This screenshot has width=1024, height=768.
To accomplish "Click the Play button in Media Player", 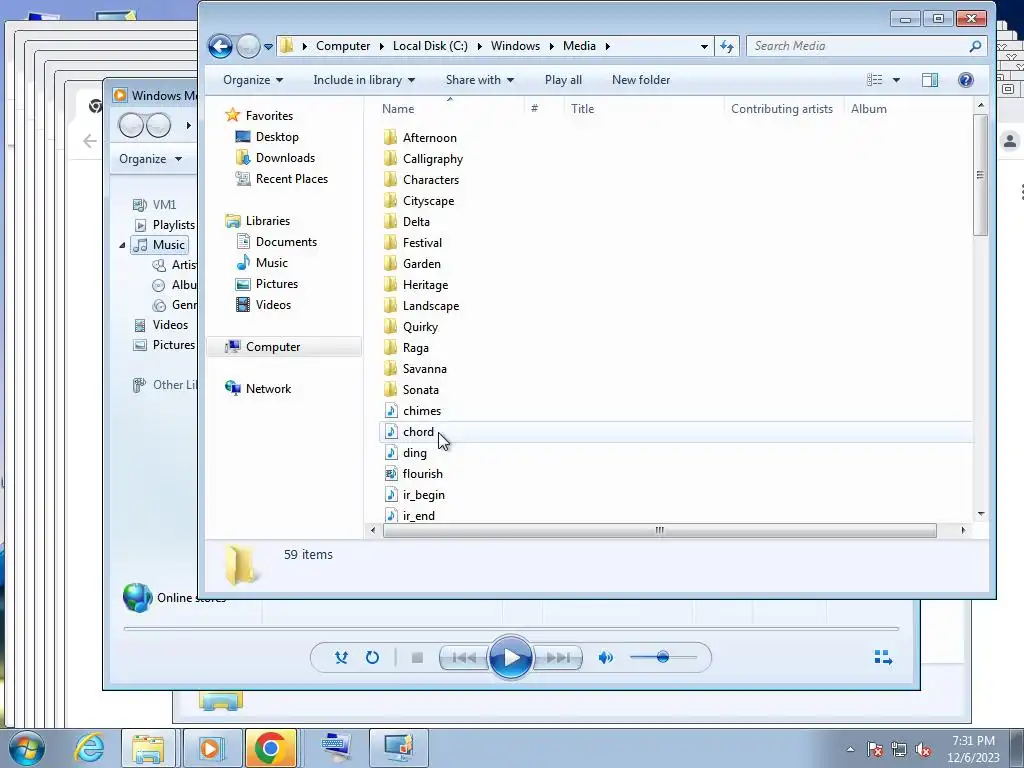I will (511, 658).
